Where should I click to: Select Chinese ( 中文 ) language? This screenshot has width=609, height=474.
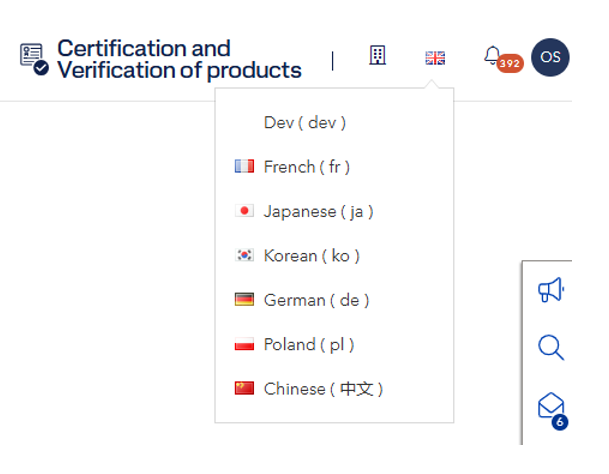(x=323, y=388)
